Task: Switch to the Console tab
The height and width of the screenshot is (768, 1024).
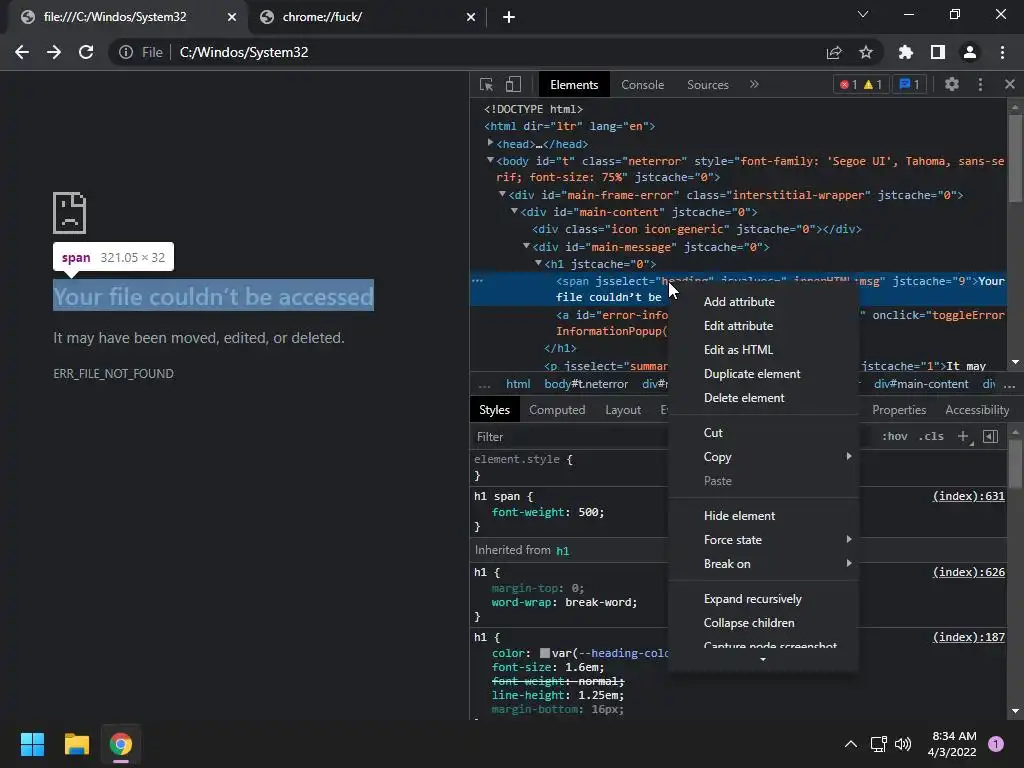Action: (x=643, y=85)
